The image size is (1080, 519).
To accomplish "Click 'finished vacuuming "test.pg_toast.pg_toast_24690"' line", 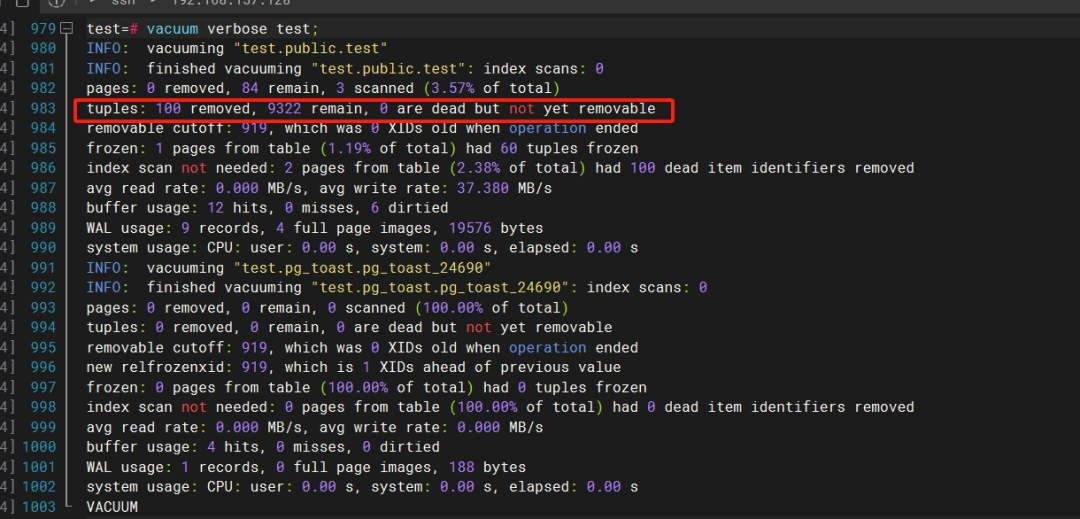I will pyautogui.click(x=397, y=288).
